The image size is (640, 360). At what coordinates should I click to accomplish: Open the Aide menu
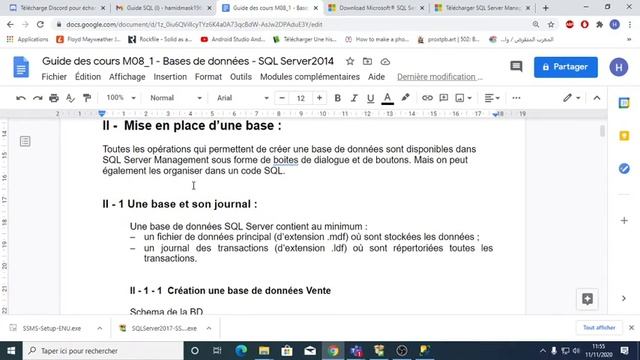(376, 77)
